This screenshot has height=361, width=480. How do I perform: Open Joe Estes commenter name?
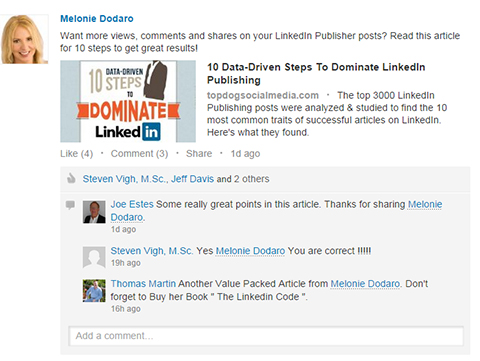point(132,204)
